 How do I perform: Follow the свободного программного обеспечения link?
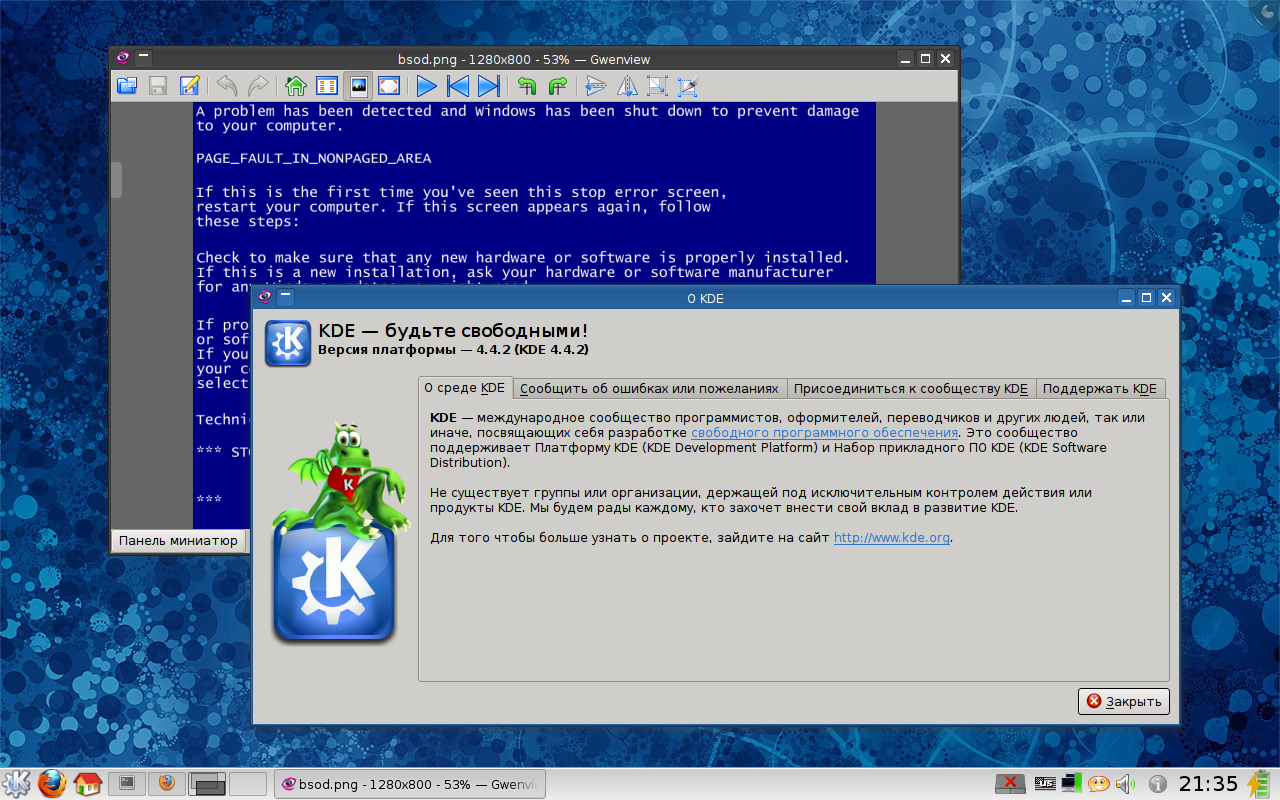pyautogui.click(x=824, y=433)
